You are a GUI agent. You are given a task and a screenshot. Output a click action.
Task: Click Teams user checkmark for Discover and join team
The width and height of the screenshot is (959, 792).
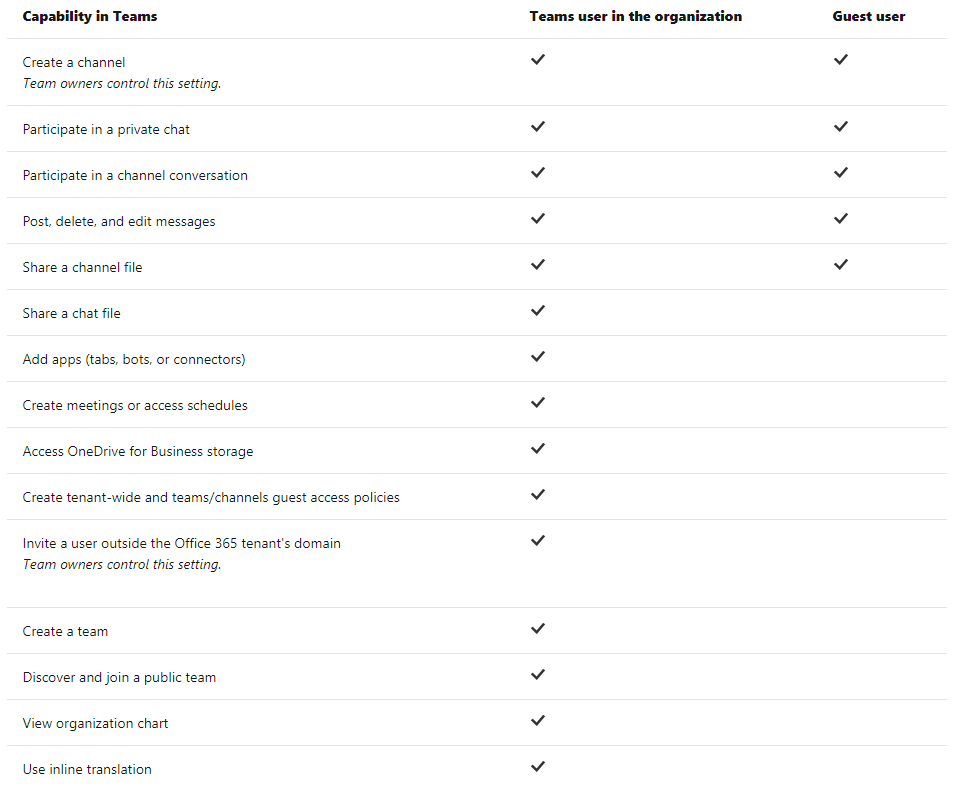pyautogui.click(x=538, y=675)
